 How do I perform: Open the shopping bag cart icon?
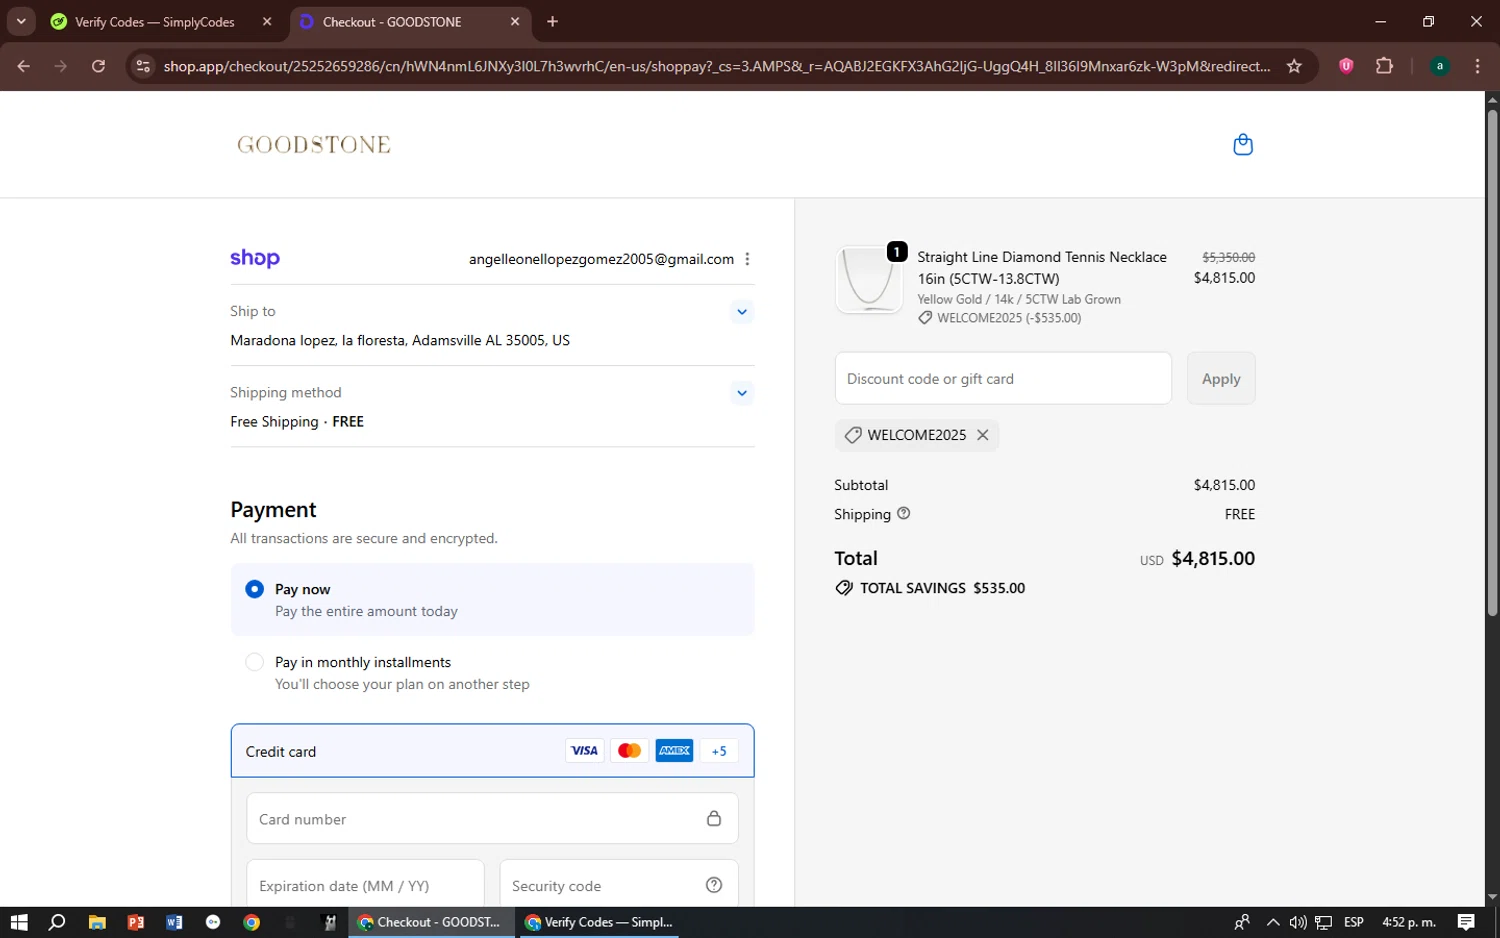1243,145
